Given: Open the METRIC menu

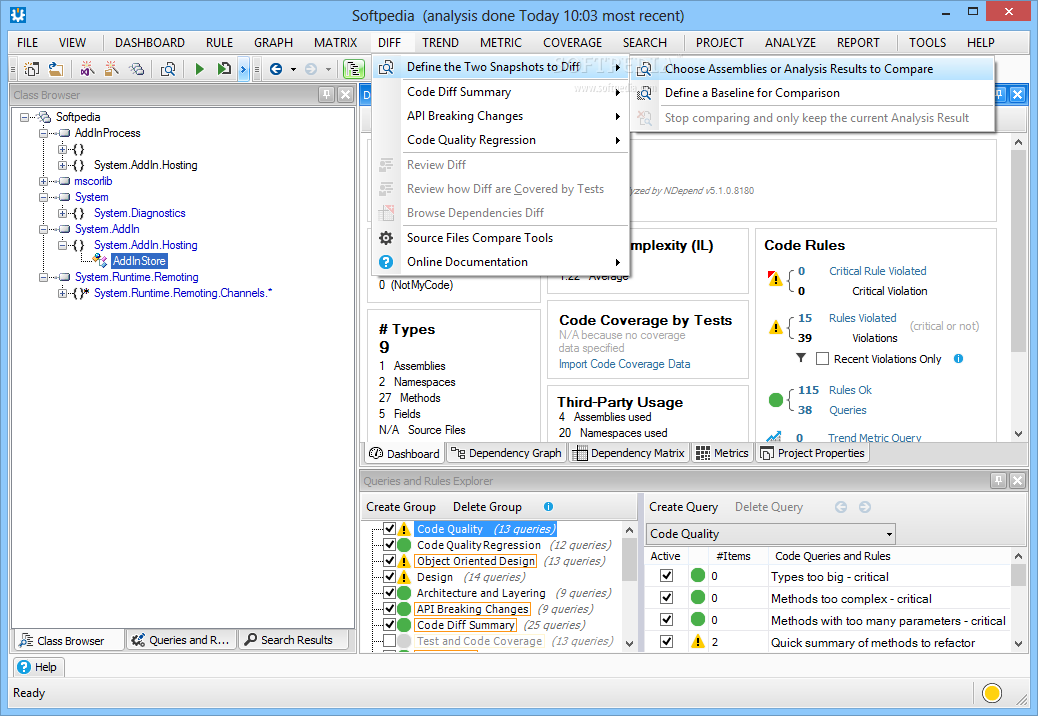Looking at the screenshot, I should 500,42.
